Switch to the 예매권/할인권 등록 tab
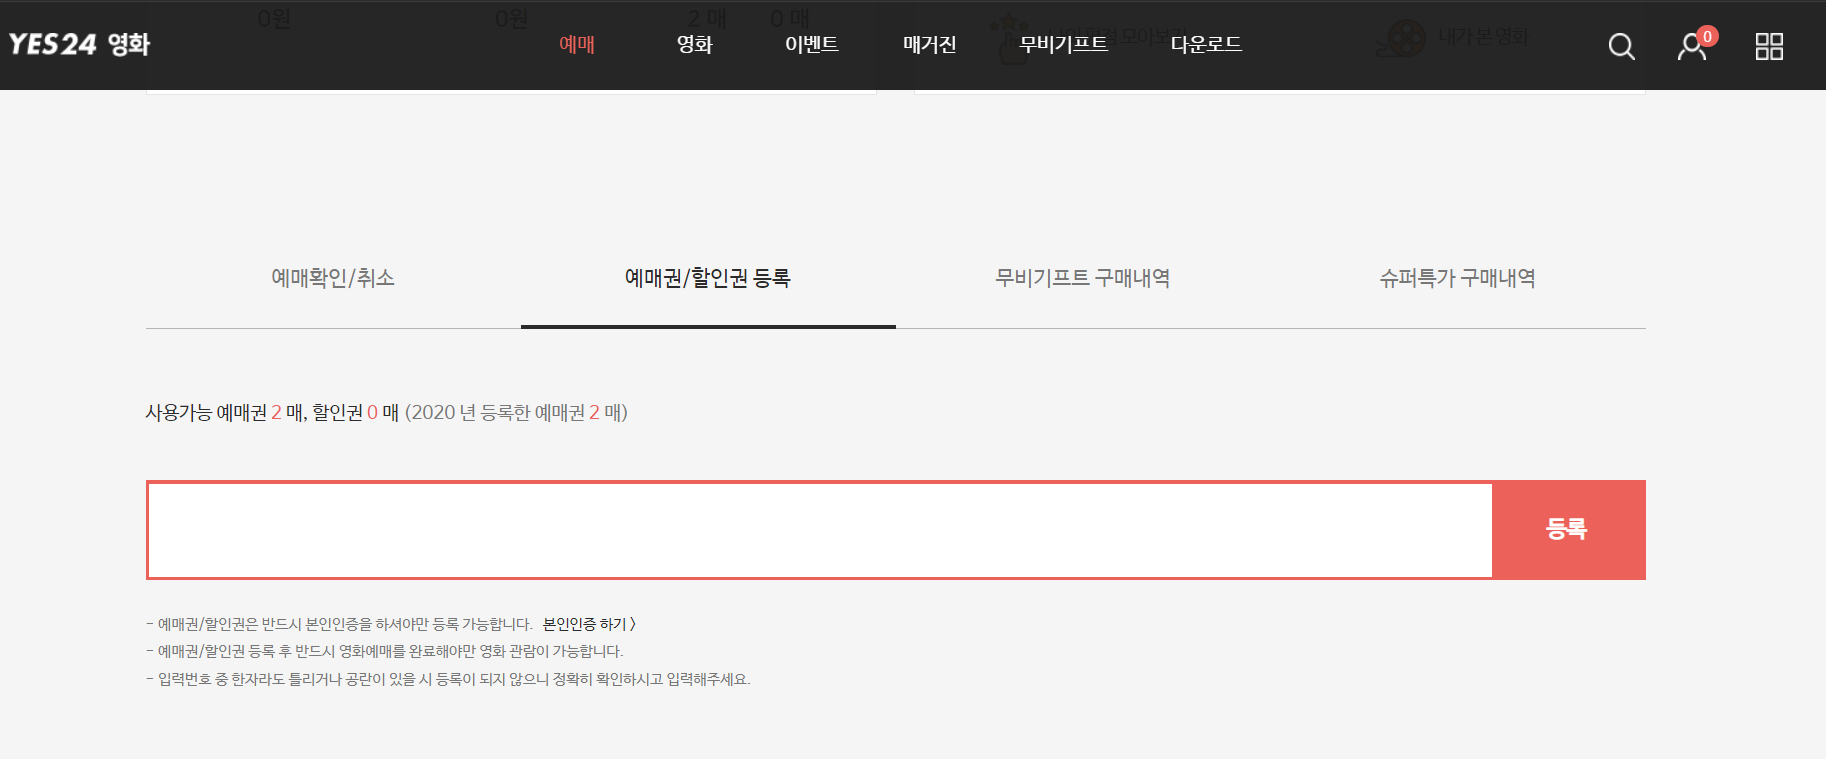This screenshot has width=1826, height=759. coord(708,278)
